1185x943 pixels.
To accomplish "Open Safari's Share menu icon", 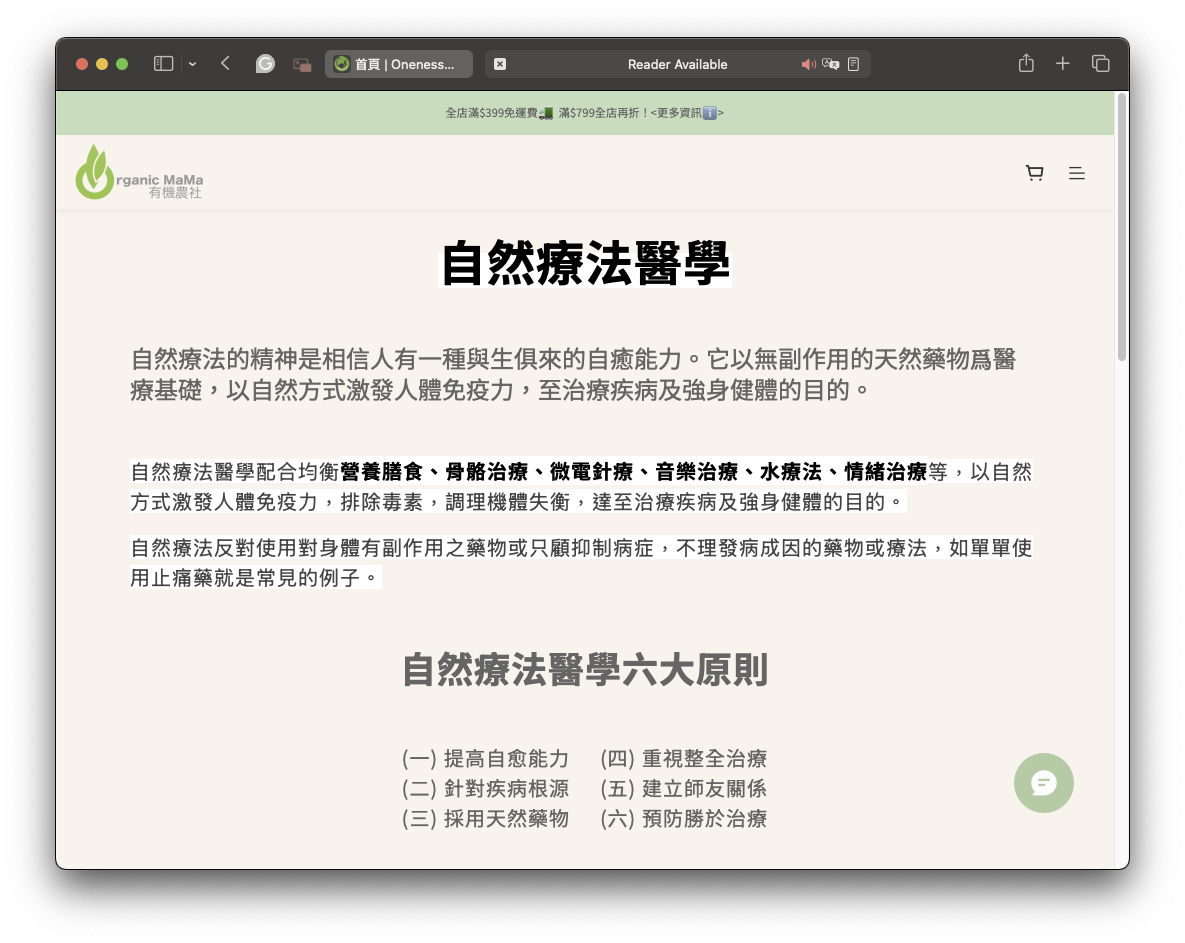I will 1025,62.
